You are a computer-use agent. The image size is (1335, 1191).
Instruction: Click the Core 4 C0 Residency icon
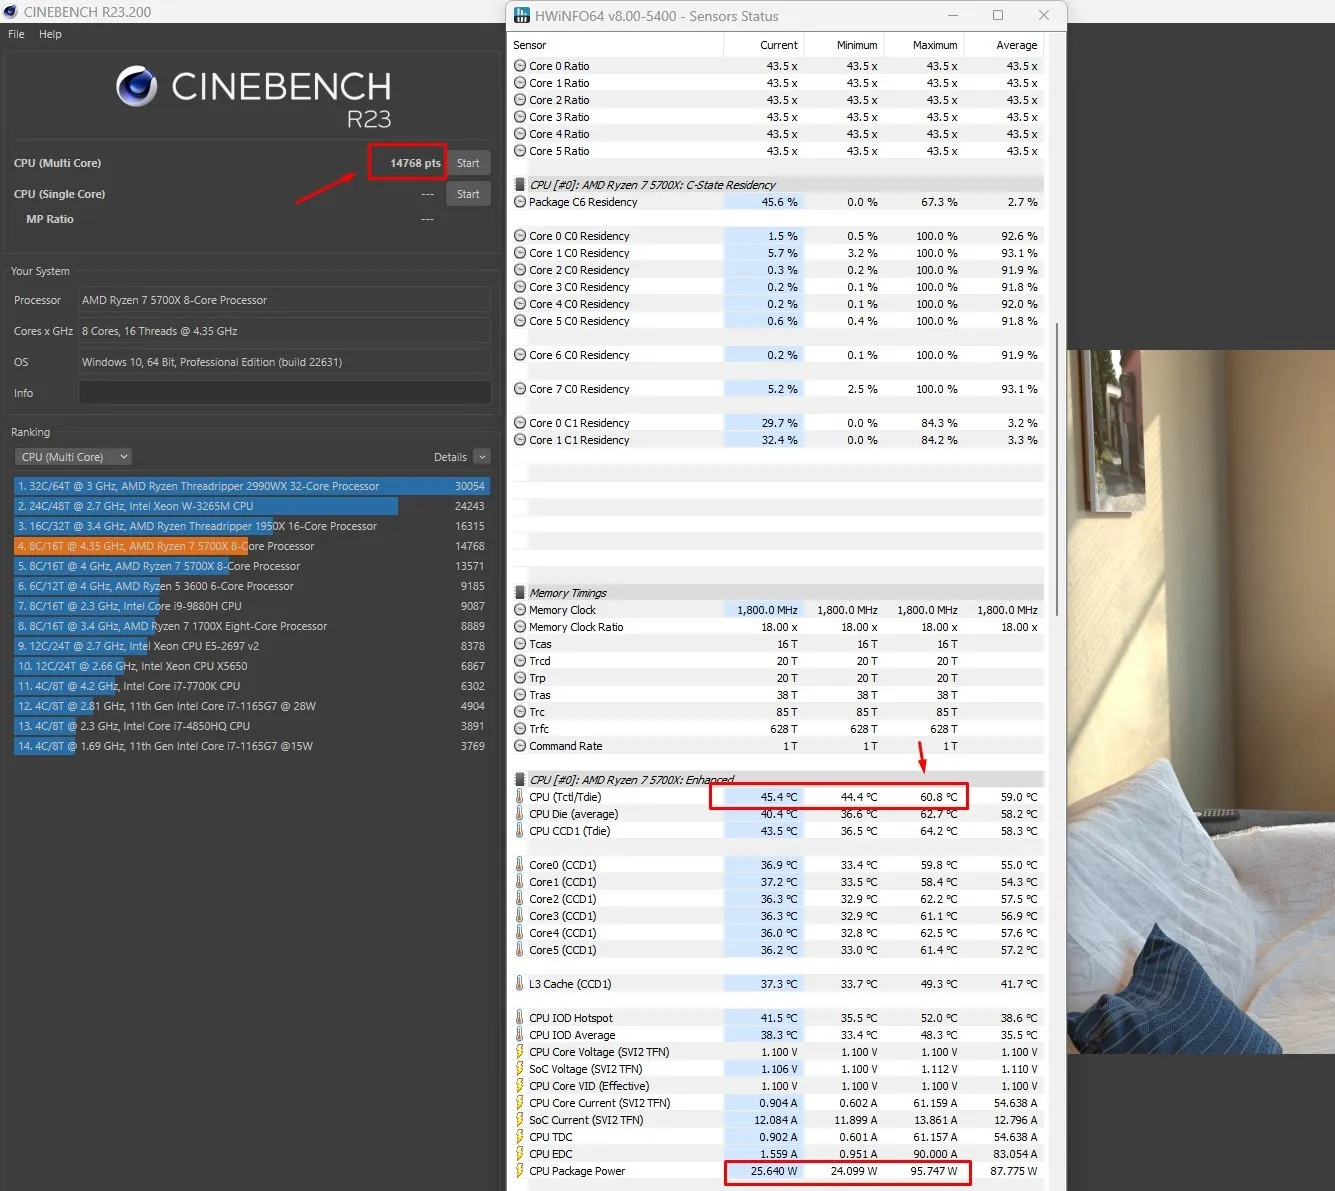(520, 304)
